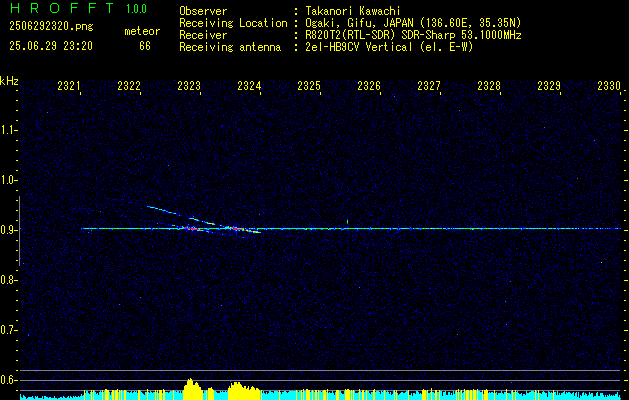This screenshot has height=400, width=629.
Task: Click the gray vertical range bar beside 0.9
Action: [x=19, y=231]
